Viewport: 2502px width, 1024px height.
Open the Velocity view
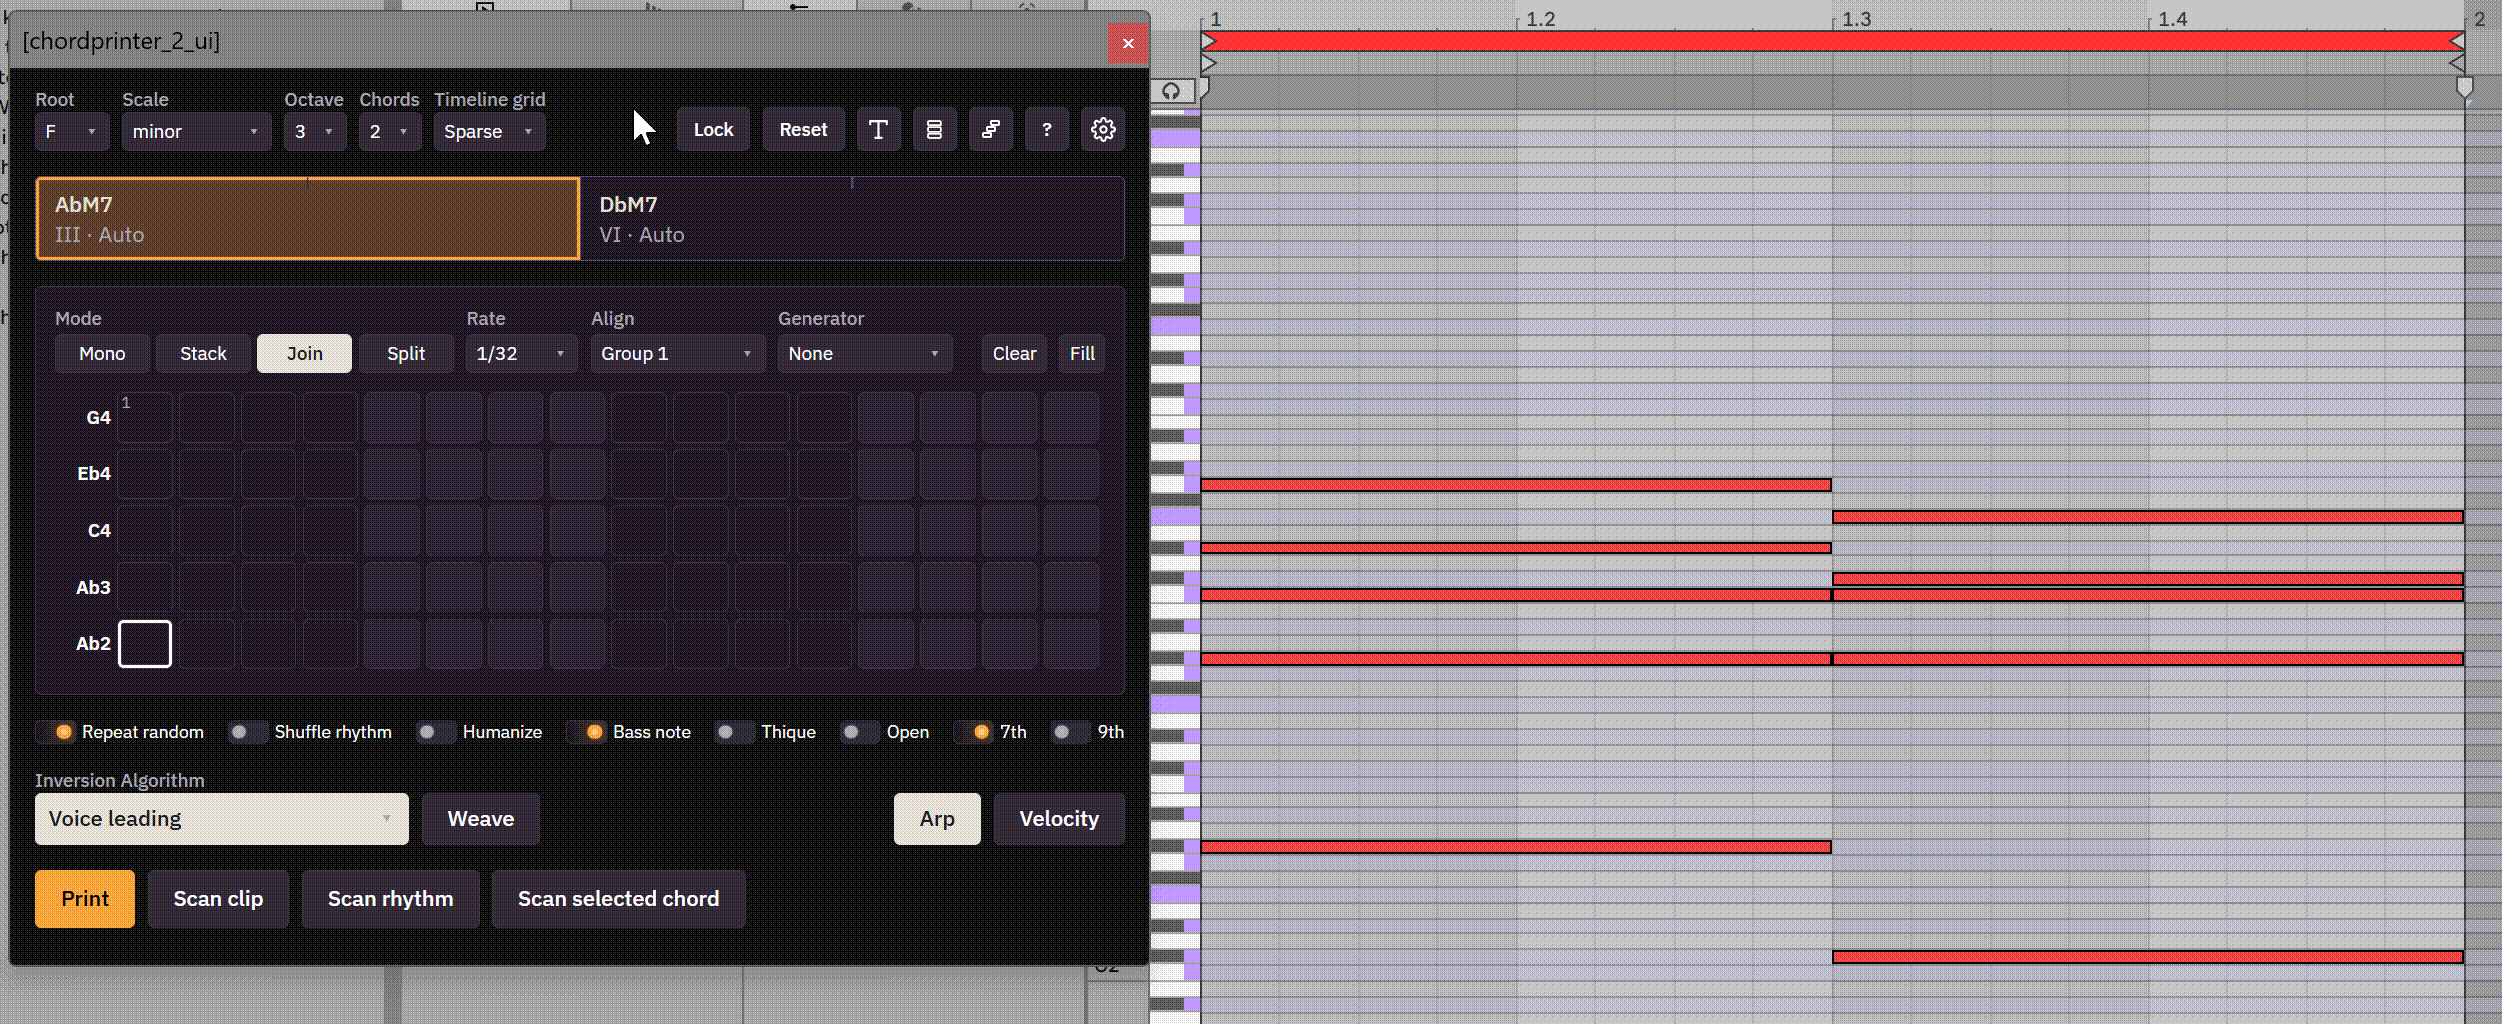pyautogui.click(x=1059, y=819)
